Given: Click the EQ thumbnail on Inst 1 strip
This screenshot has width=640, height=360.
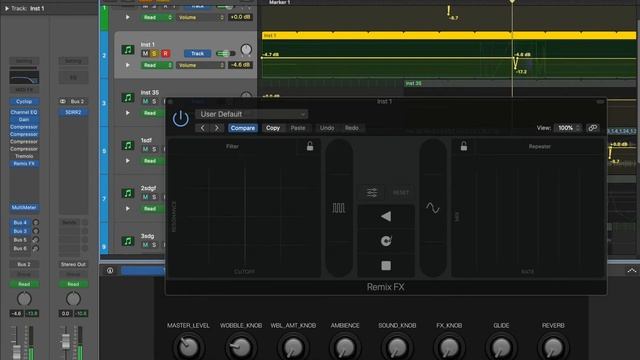Looking at the screenshot, I should click(24, 77).
